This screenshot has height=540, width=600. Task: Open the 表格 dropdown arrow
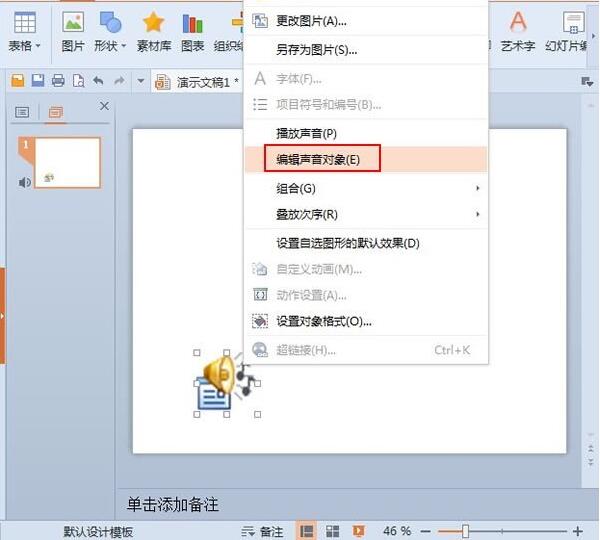click(x=38, y=46)
